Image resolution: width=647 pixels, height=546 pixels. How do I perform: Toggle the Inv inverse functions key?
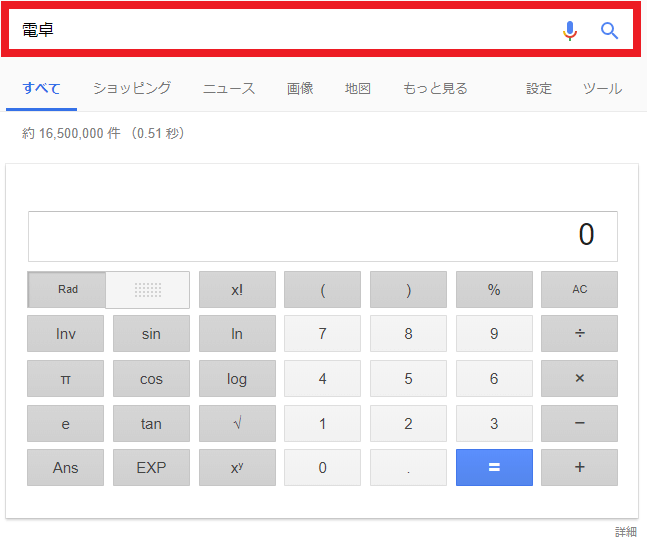click(65, 333)
